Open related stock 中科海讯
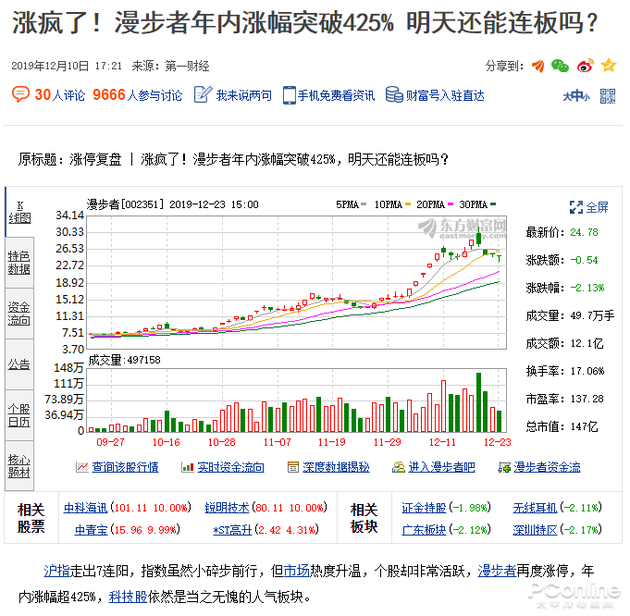This screenshot has height=616, width=630. 85,508
